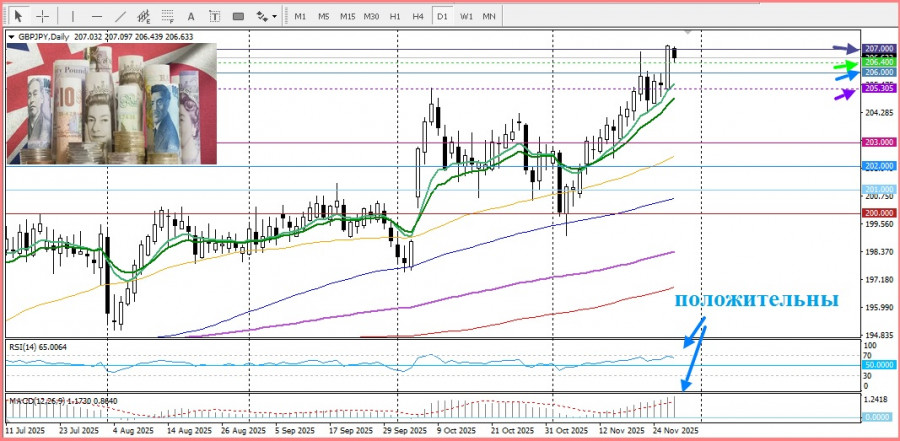
Task: Click the 4 Aug 2025 date label
Action: click(132, 430)
